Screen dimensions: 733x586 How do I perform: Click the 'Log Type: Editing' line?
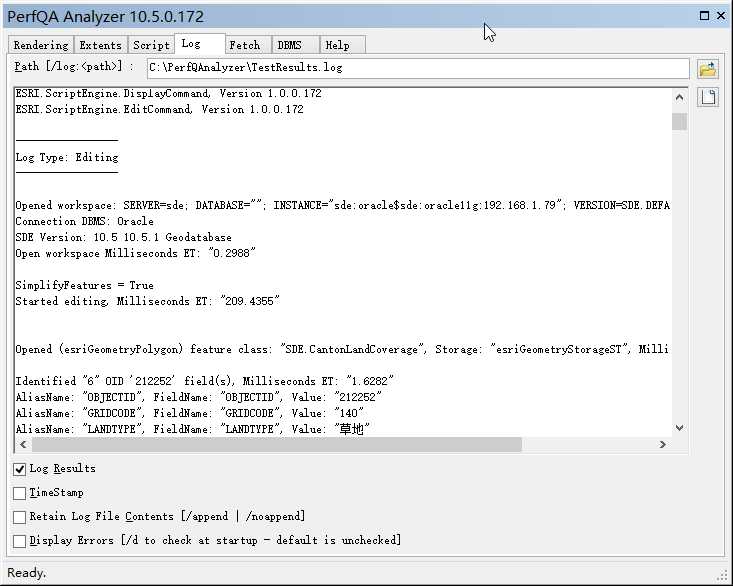point(67,157)
